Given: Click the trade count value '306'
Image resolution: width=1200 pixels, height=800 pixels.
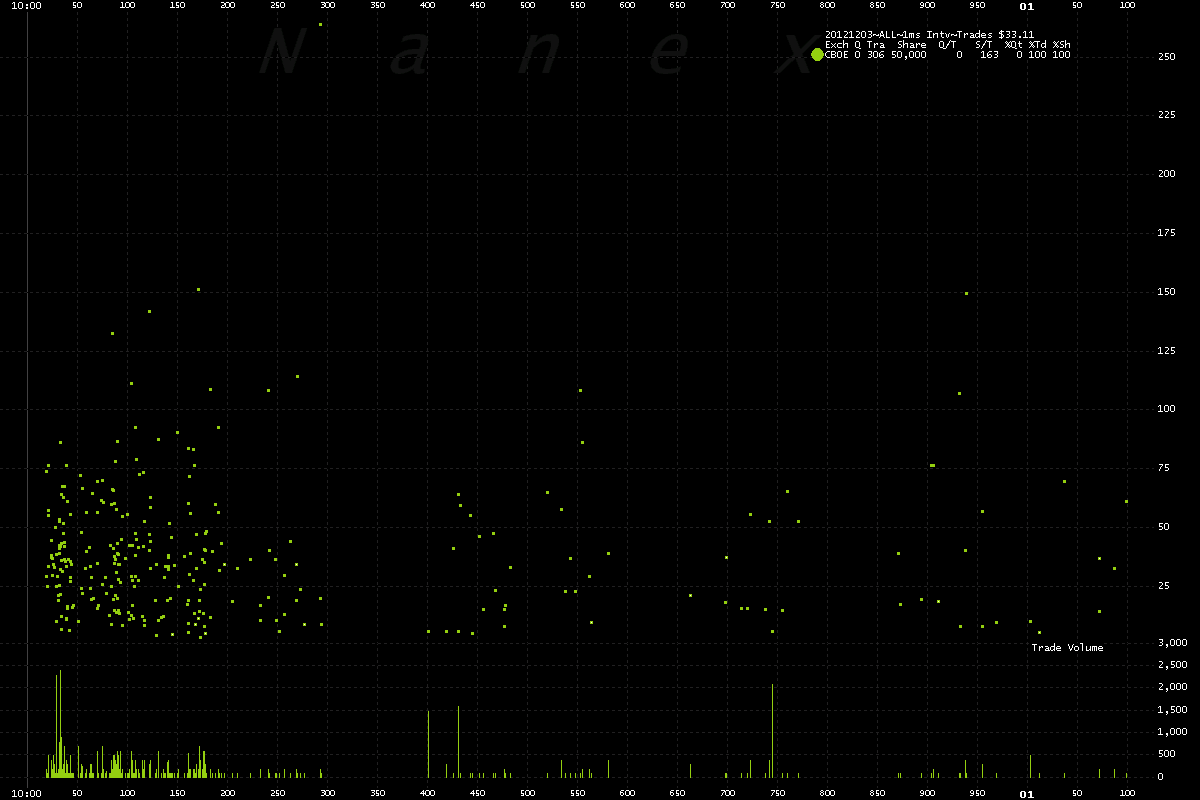Looking at the screenshot, I should pyautogui.click(x=876, y=55).
